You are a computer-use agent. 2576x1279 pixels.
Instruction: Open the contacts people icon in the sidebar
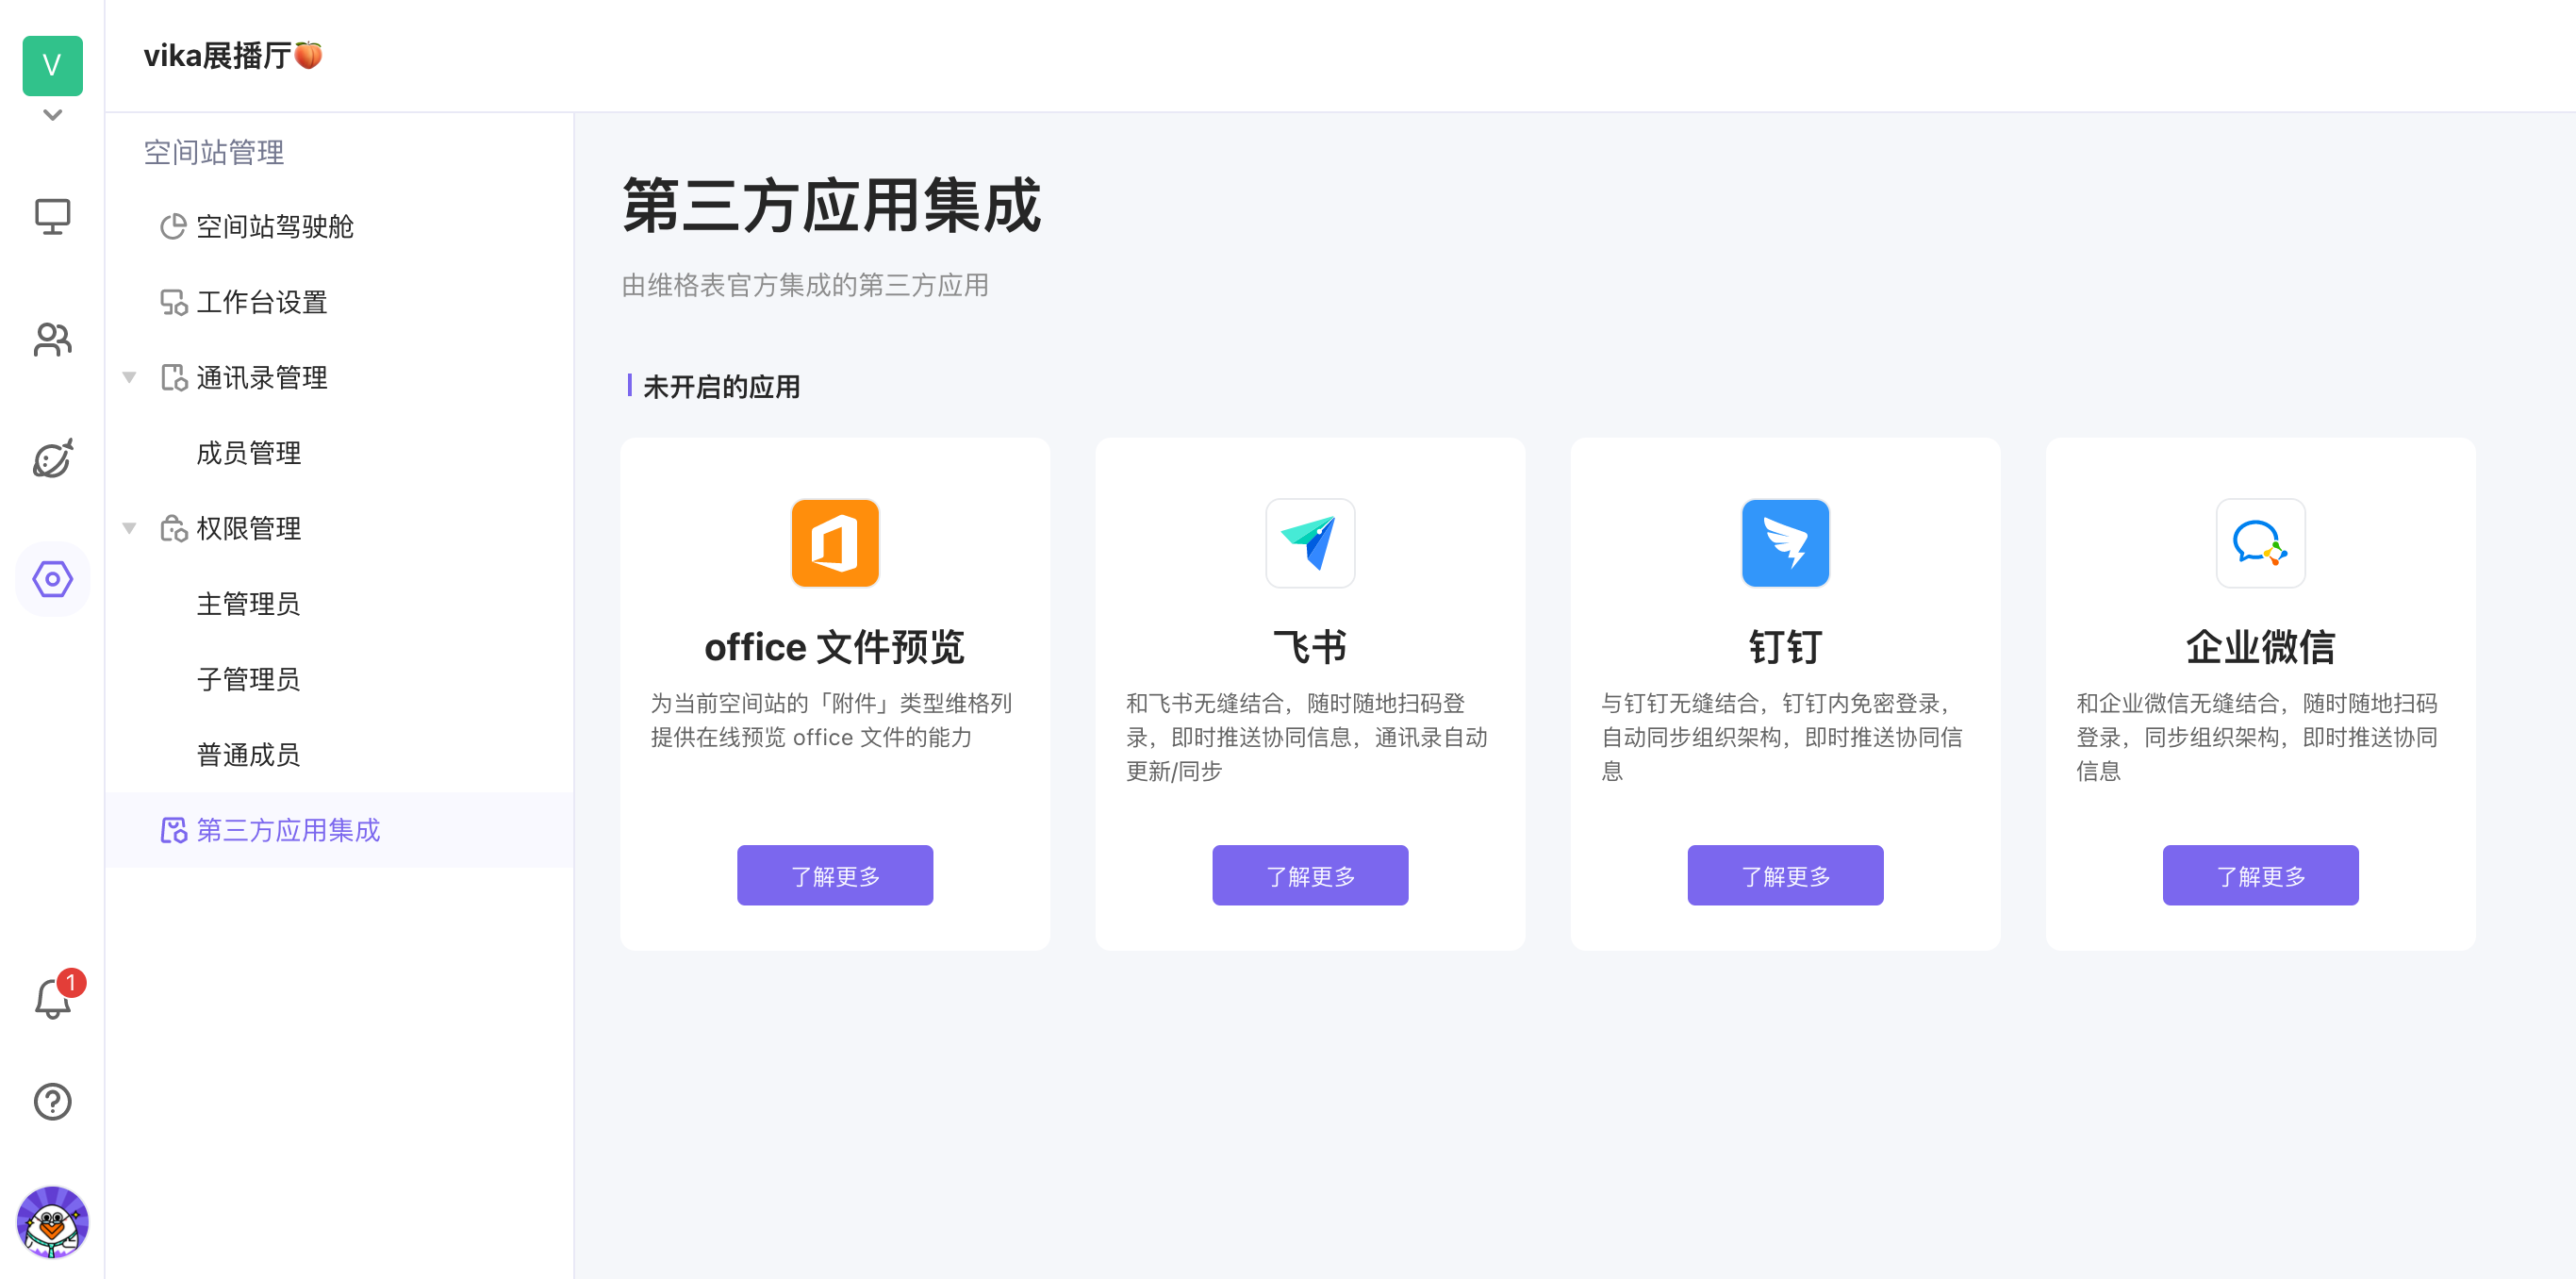coord(52,339)
